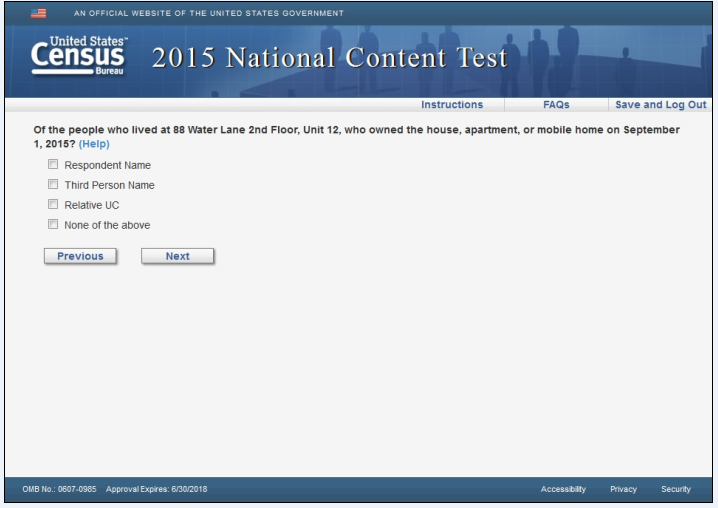Image resolution: width=718 pixels, height=508 pixels.
Task: Open the FAQs menu item
Action: point(556,105)
